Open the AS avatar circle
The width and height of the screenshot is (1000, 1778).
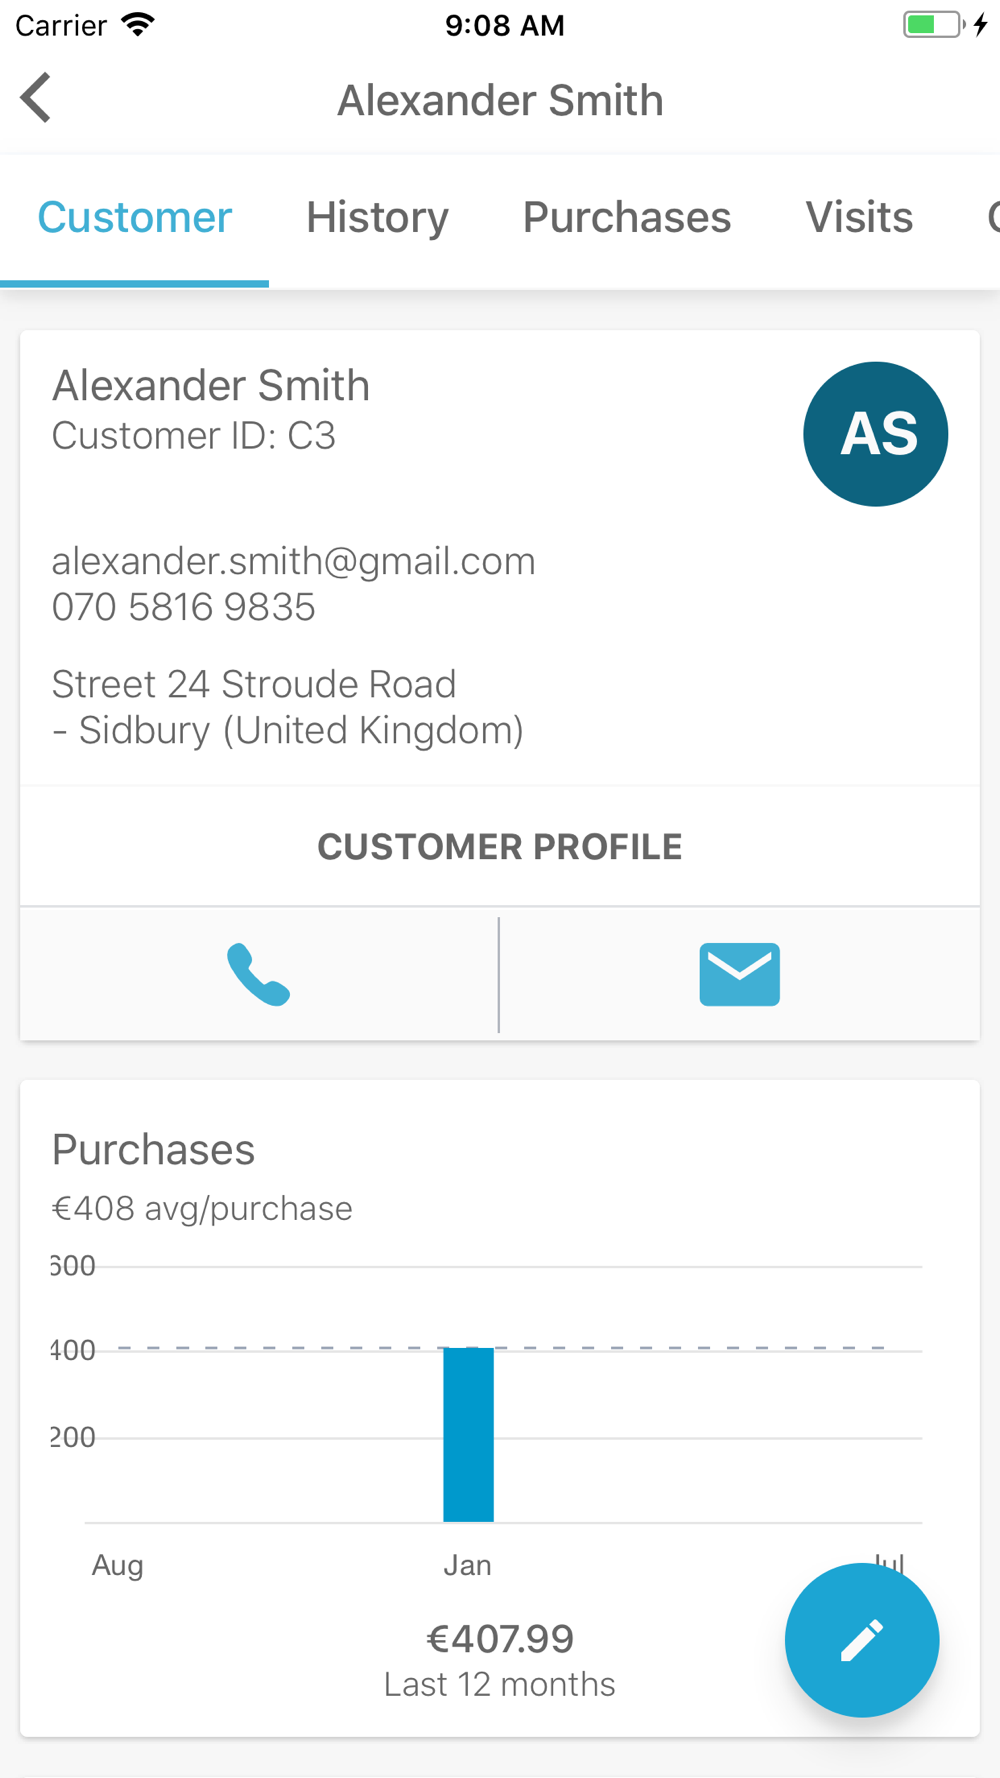(x=876, y=434)
